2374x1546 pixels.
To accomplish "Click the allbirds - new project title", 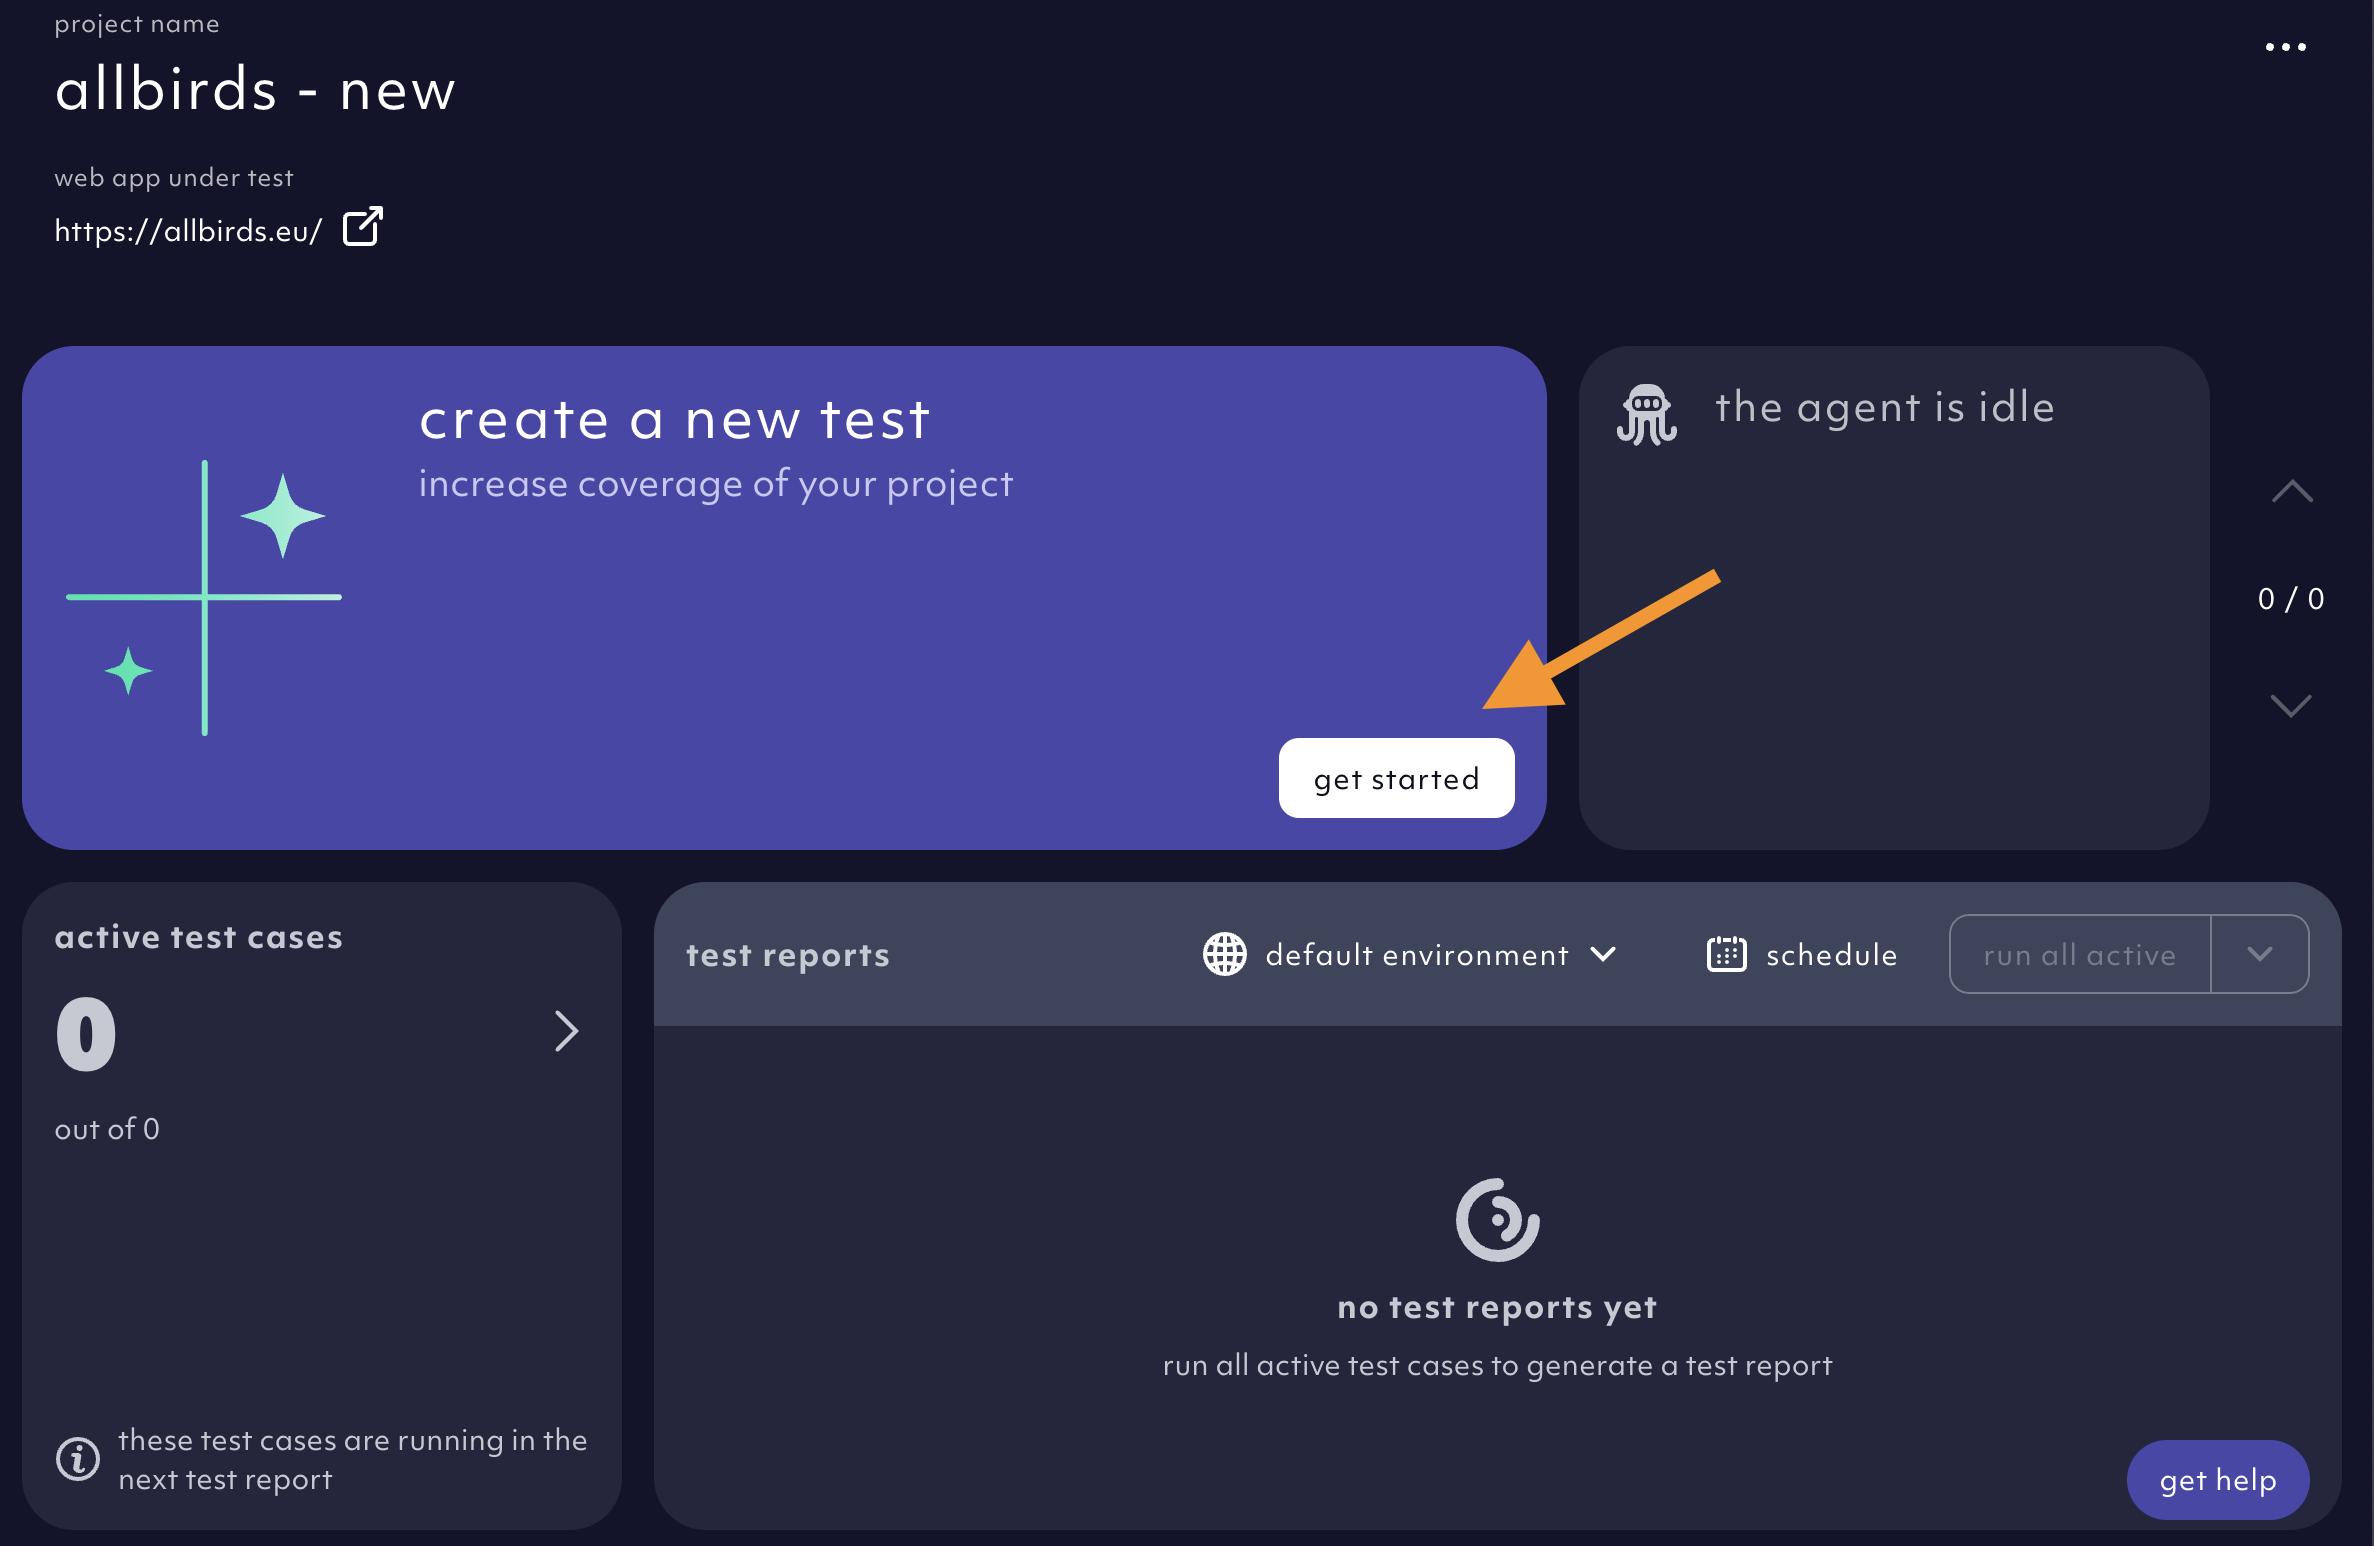I will [256, 89].
